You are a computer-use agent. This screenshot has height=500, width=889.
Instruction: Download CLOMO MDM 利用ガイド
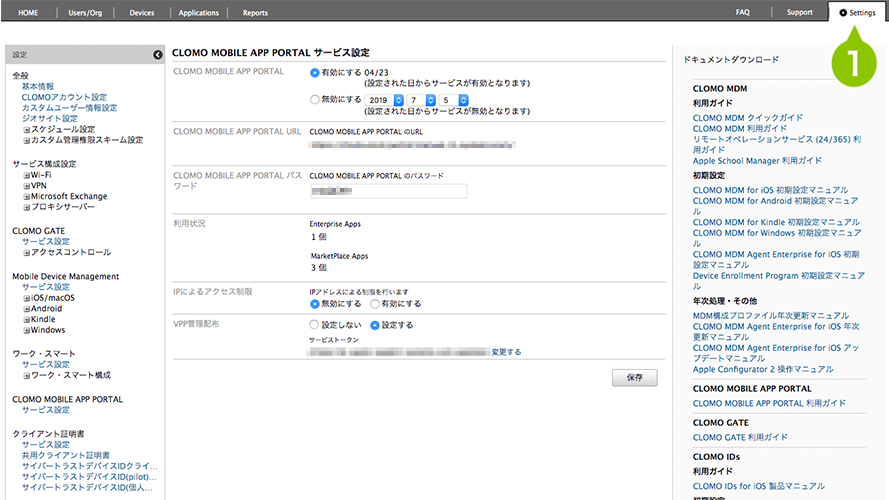coord(740,129)
